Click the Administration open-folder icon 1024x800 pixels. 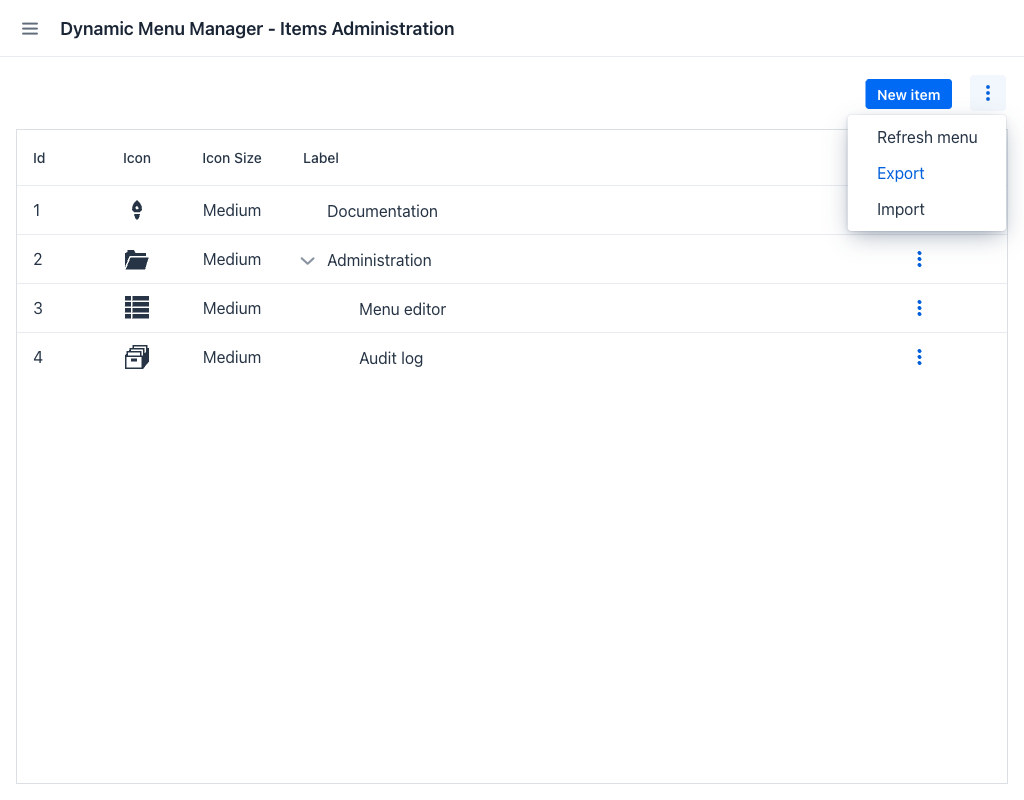tap(136, 260)
